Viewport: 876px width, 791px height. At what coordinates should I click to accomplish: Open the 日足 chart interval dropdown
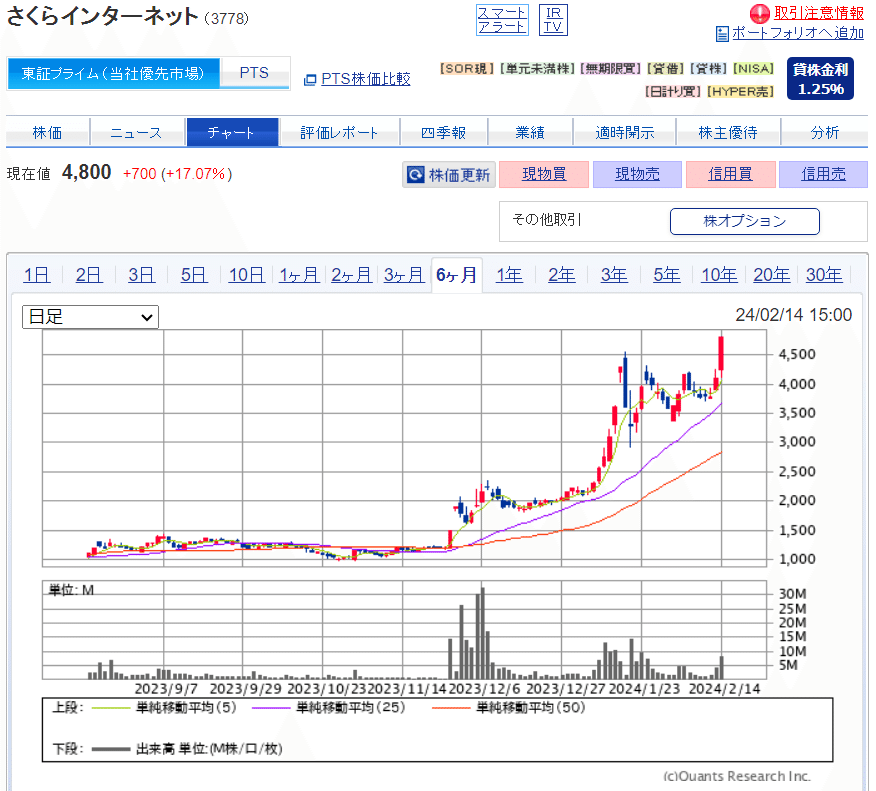click(90, 317)
